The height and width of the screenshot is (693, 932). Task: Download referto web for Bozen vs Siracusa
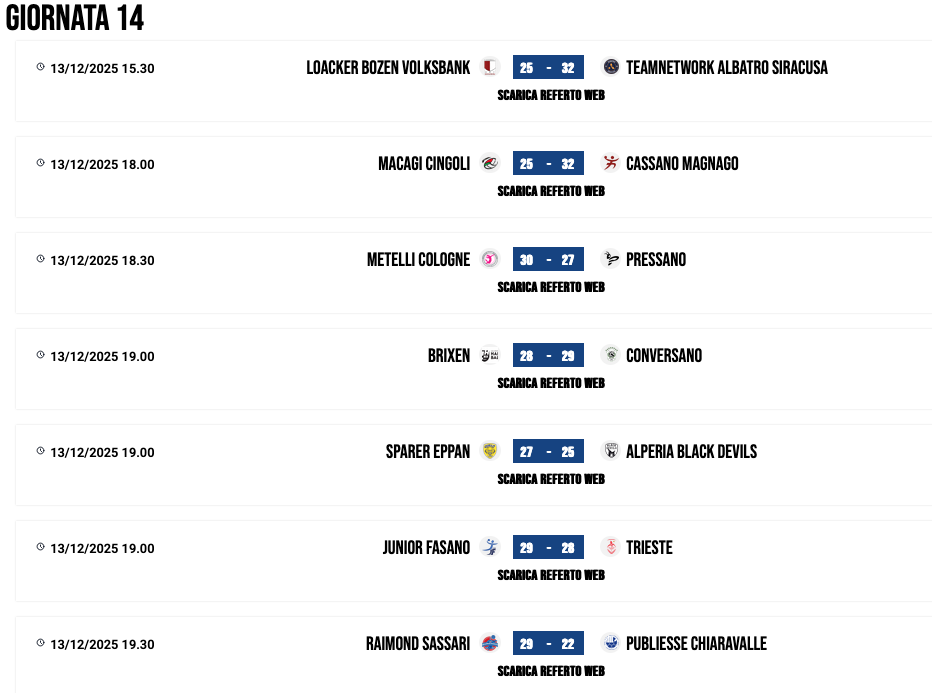tap(551, 95)
